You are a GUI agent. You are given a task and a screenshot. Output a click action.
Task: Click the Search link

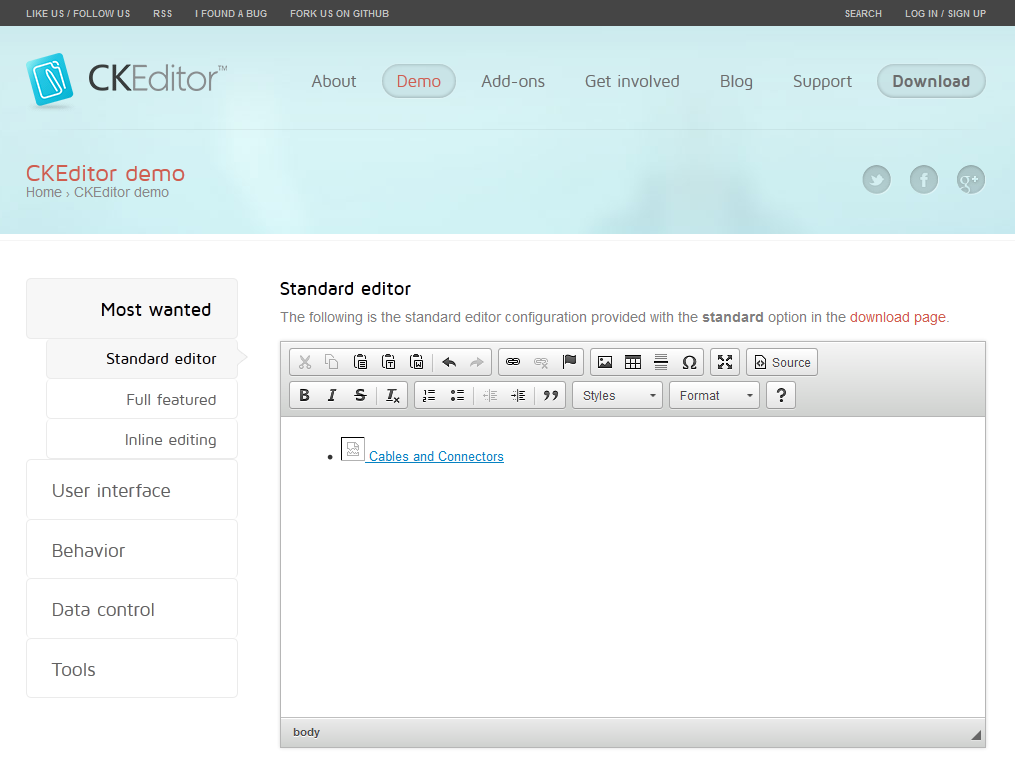click(x=863, y=14)
